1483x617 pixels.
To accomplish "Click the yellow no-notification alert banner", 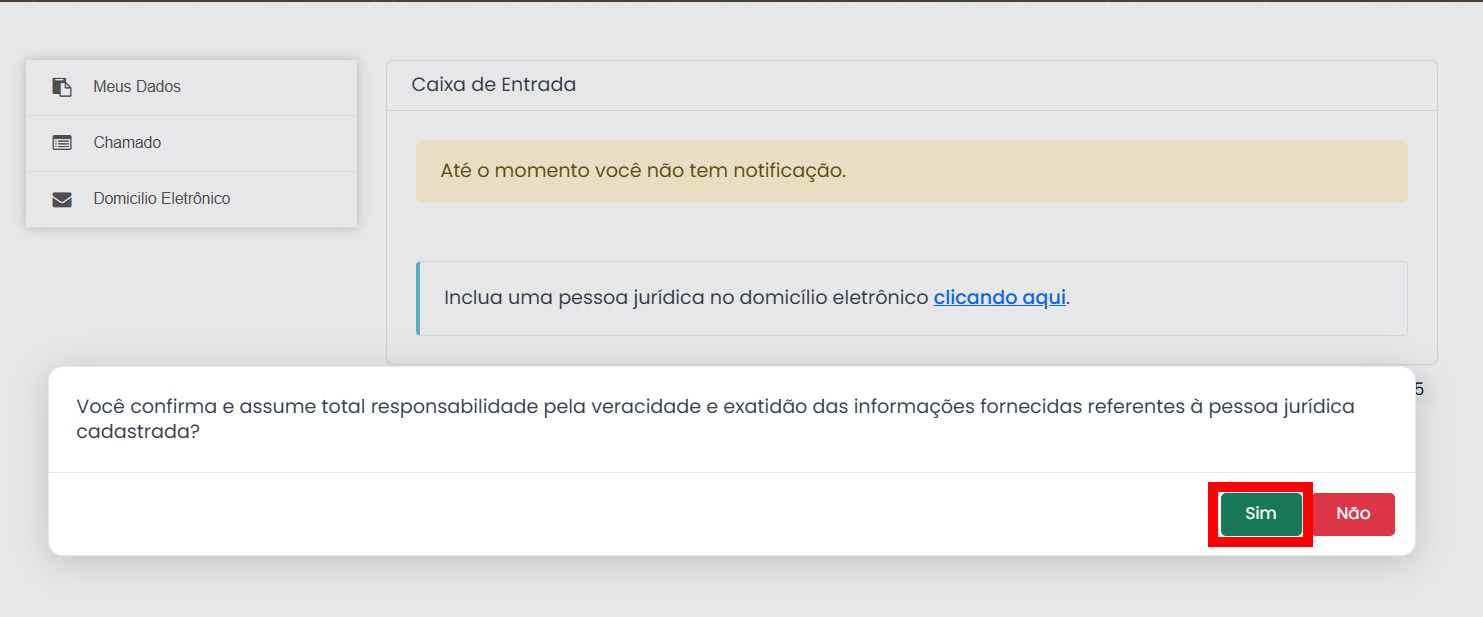I will (x=911, y=171).
